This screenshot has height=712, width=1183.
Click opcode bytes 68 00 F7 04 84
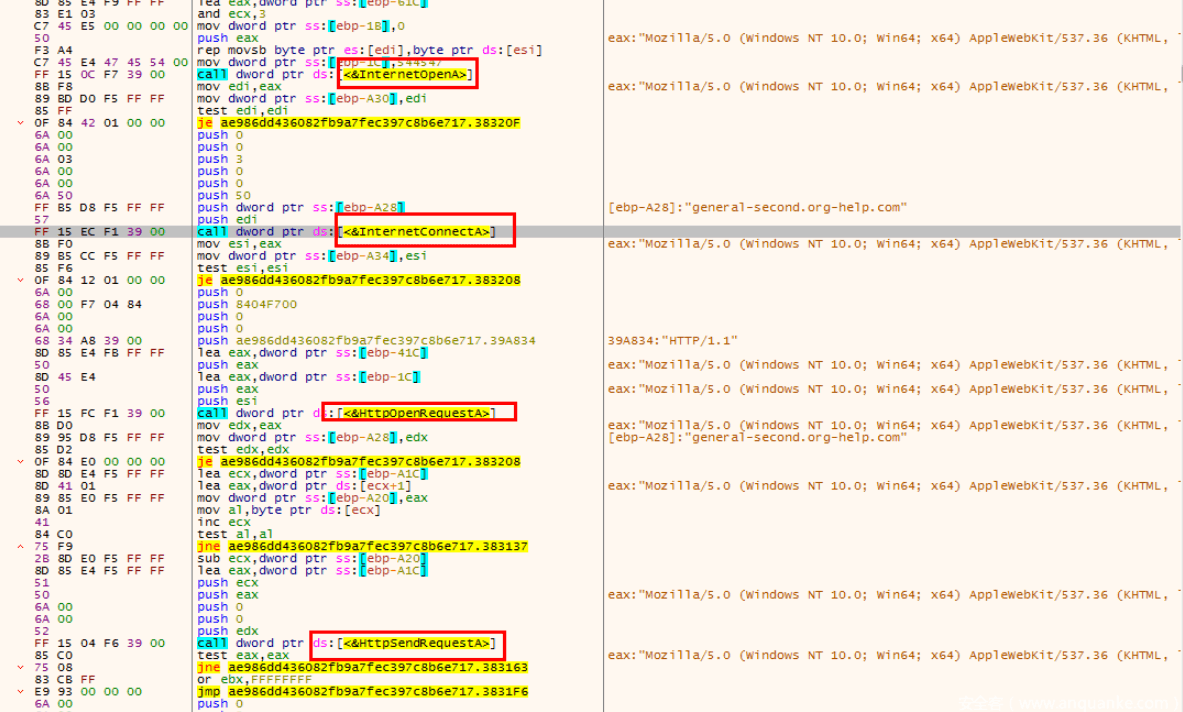point(88,304)
